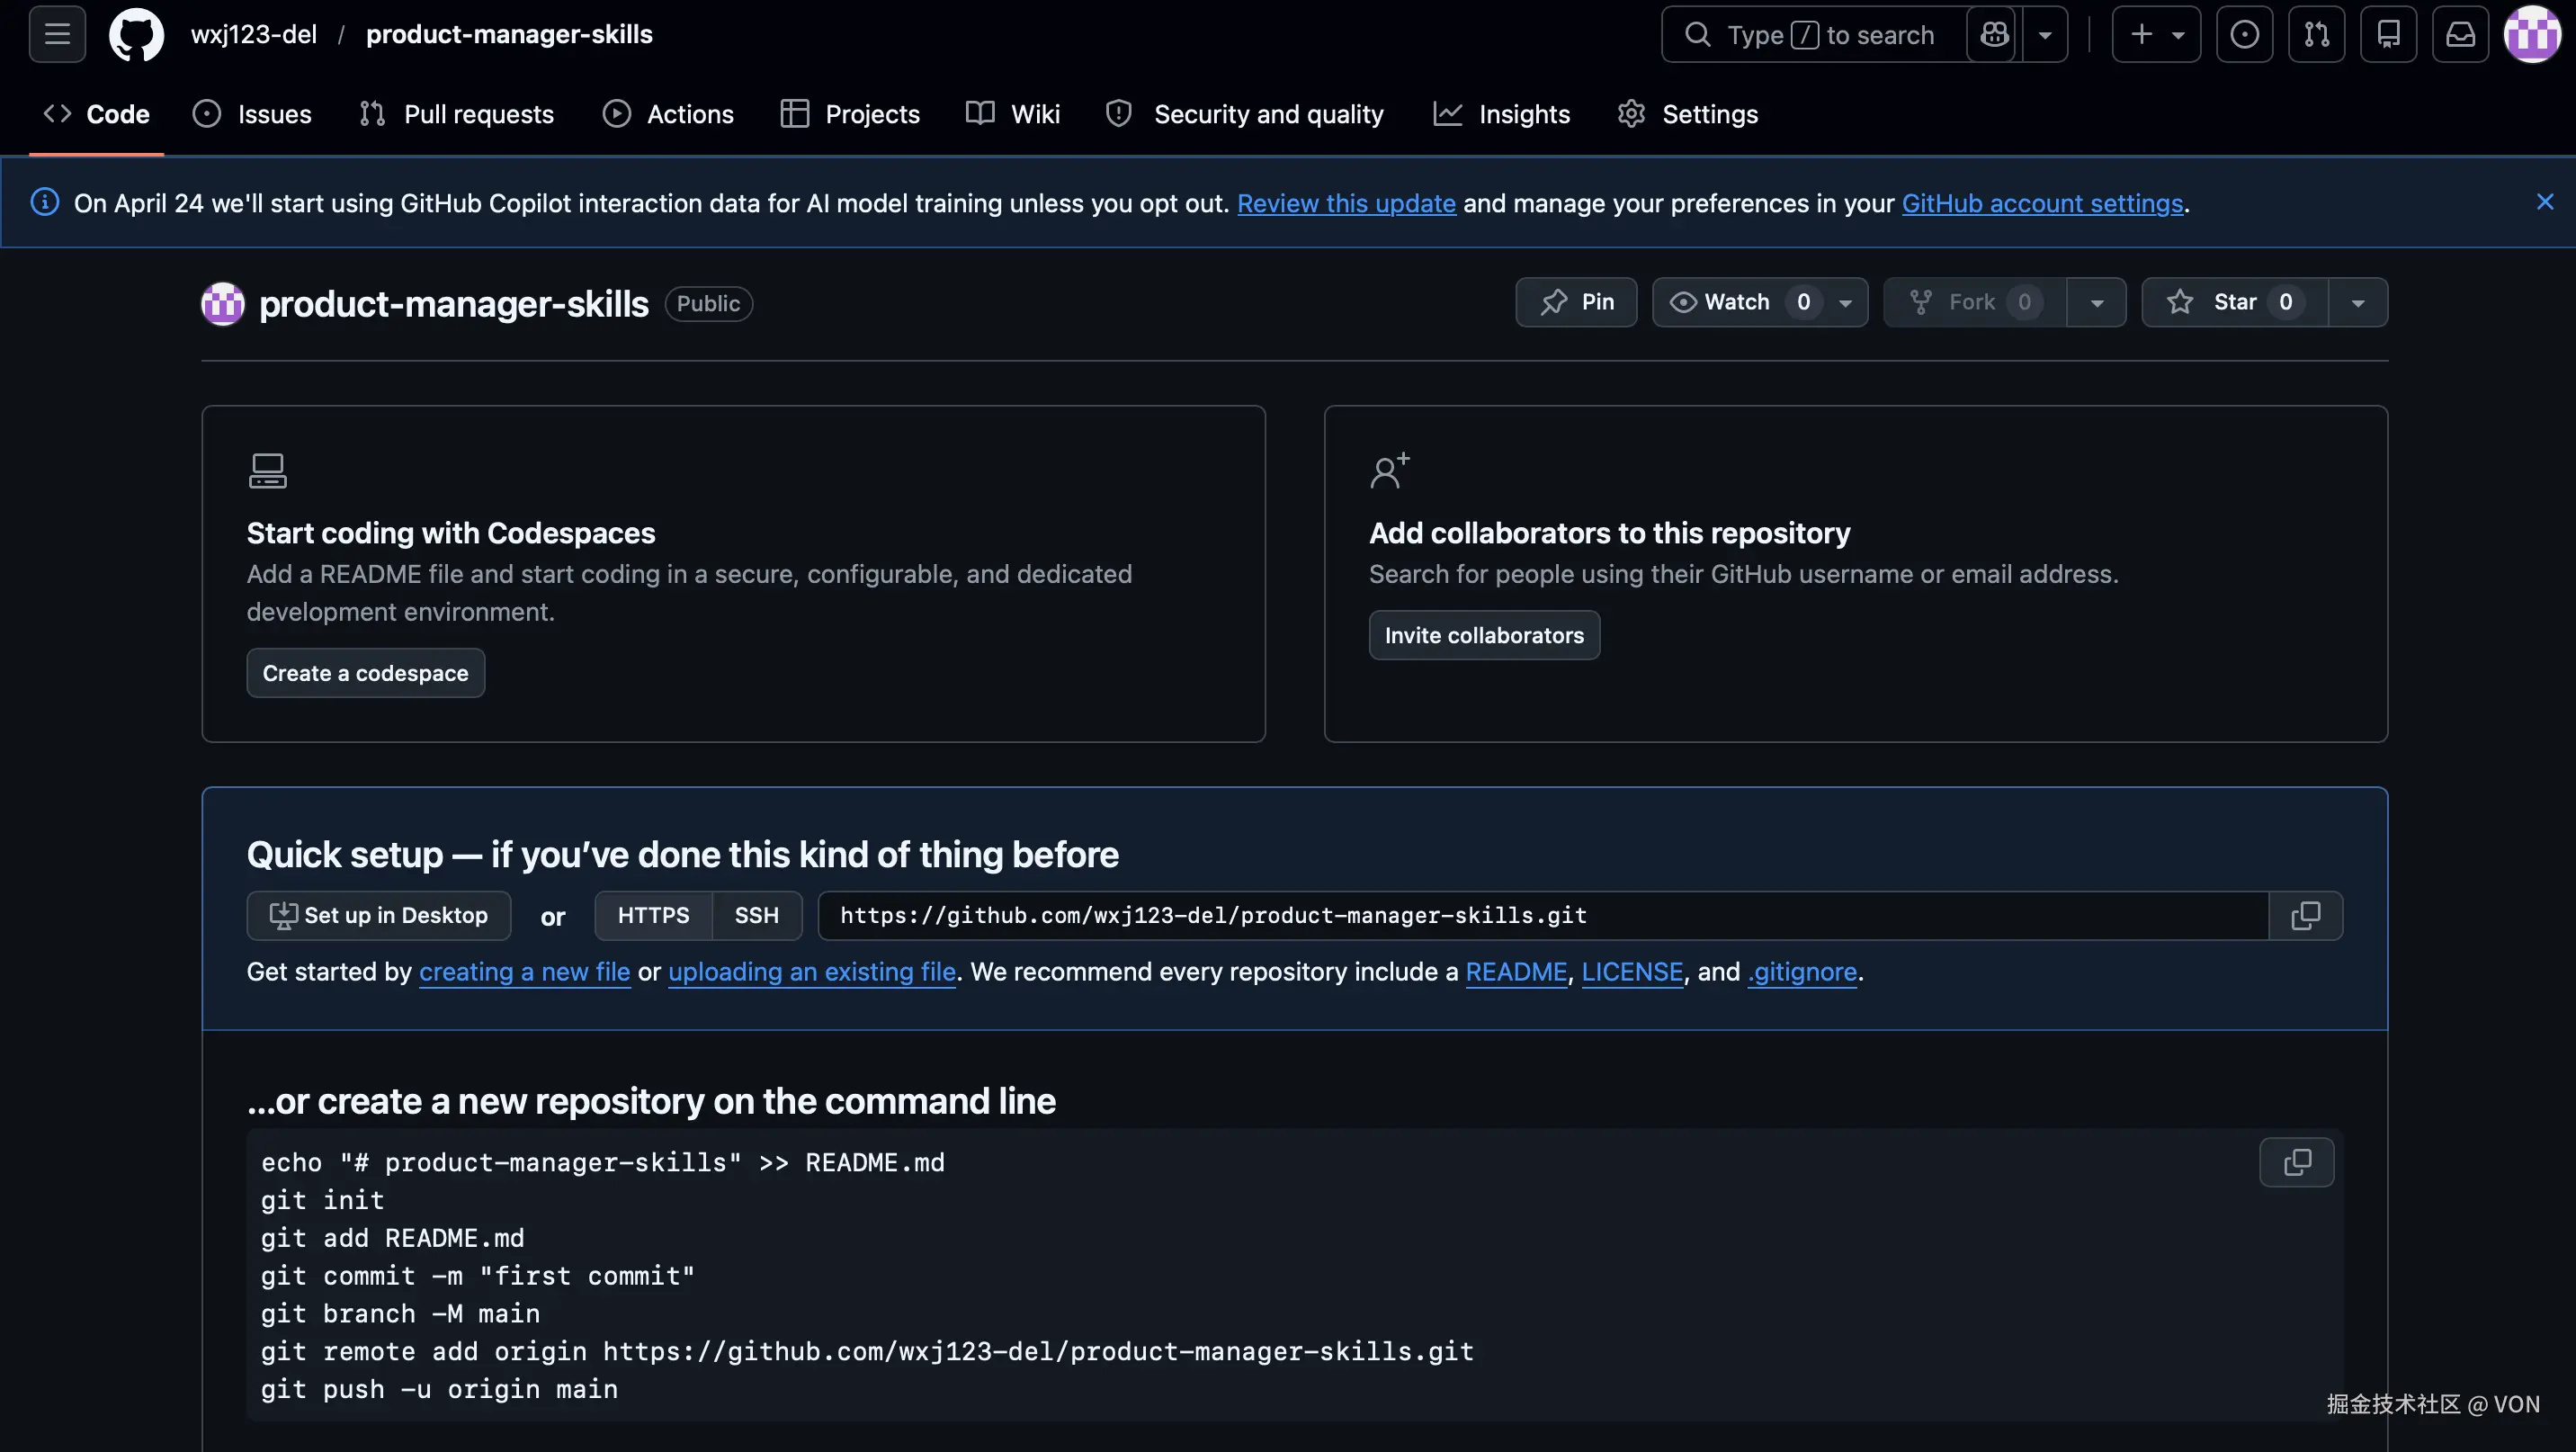Follow the uploading an existing file link

(x=811, y=972)
